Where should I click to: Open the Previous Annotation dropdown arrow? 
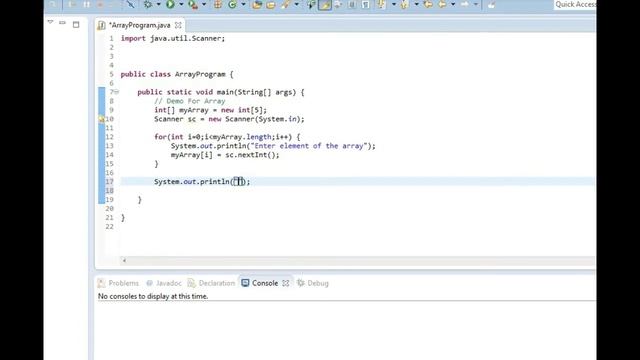point(417,4)
